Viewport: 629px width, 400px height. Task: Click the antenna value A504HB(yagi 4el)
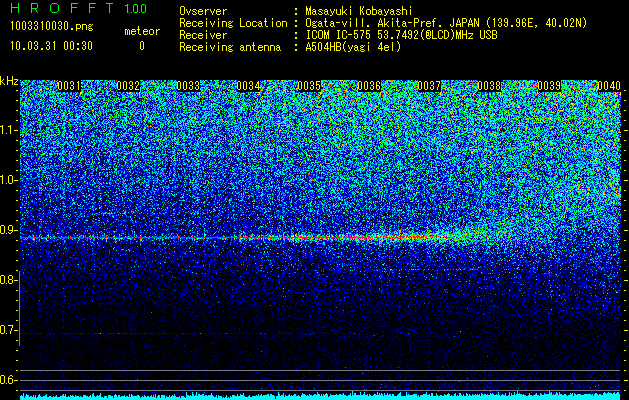(353, 47)
